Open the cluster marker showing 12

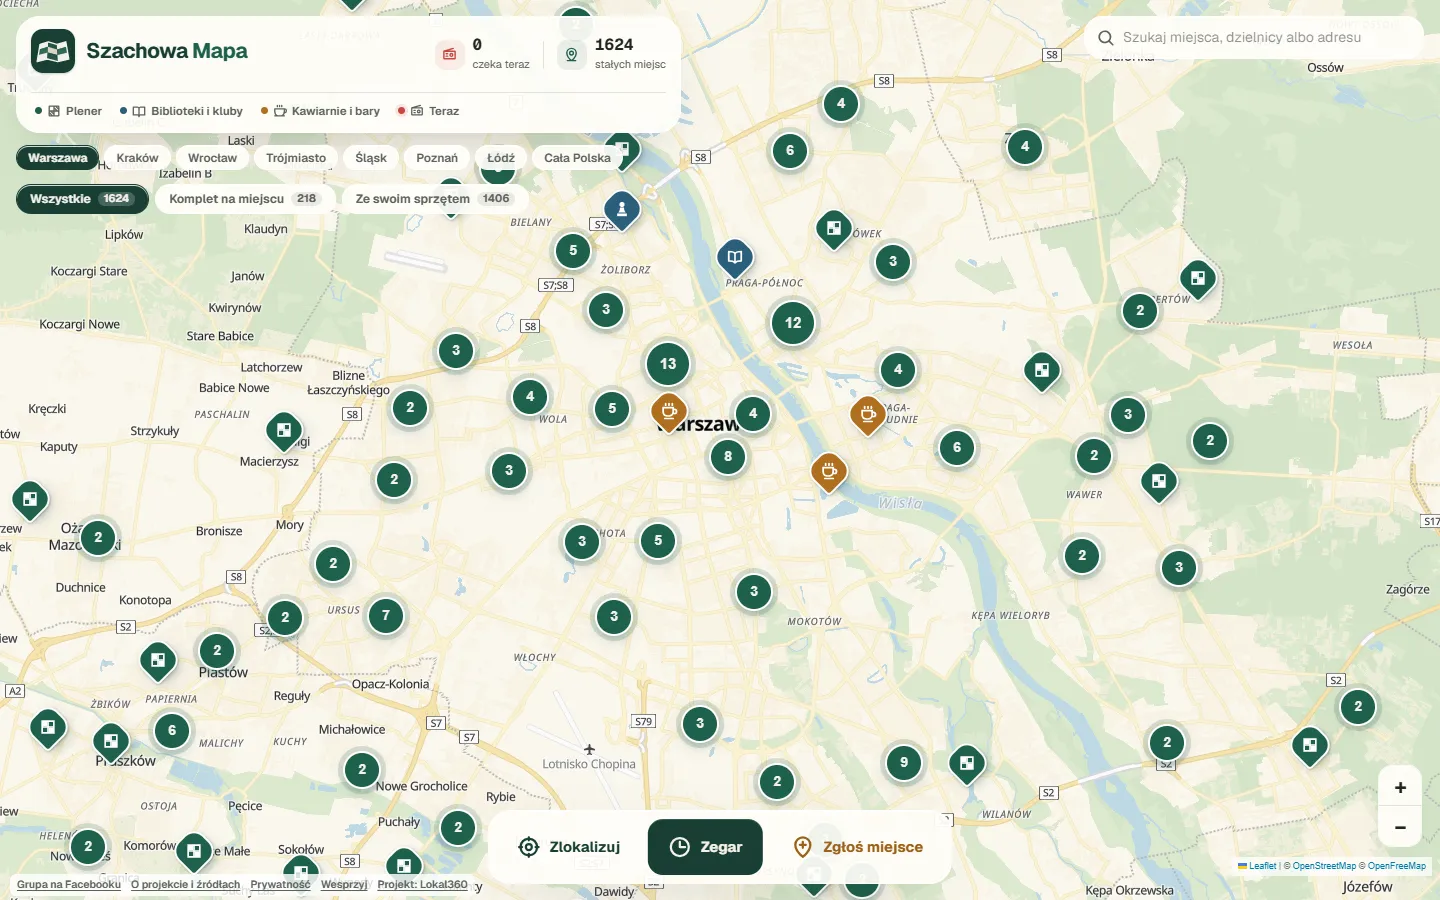click(x=793, y=323)
